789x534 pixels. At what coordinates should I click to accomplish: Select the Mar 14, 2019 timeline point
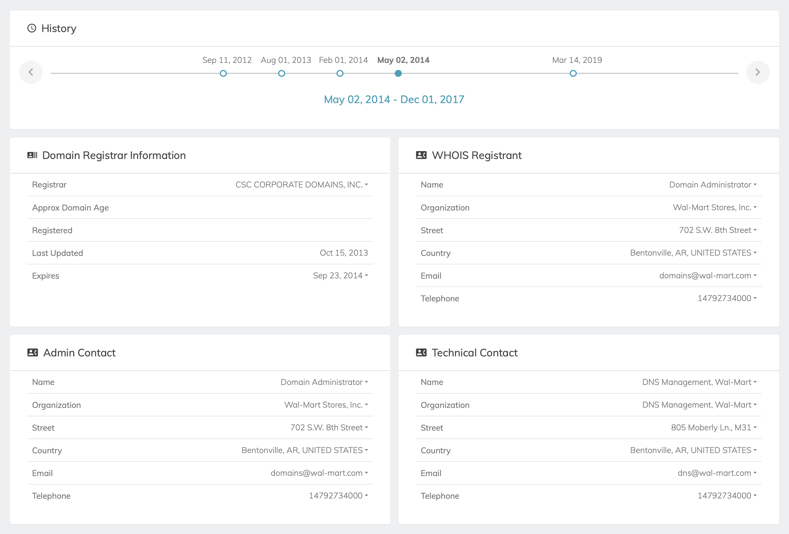pyautogui.click(x=573, y=73)
